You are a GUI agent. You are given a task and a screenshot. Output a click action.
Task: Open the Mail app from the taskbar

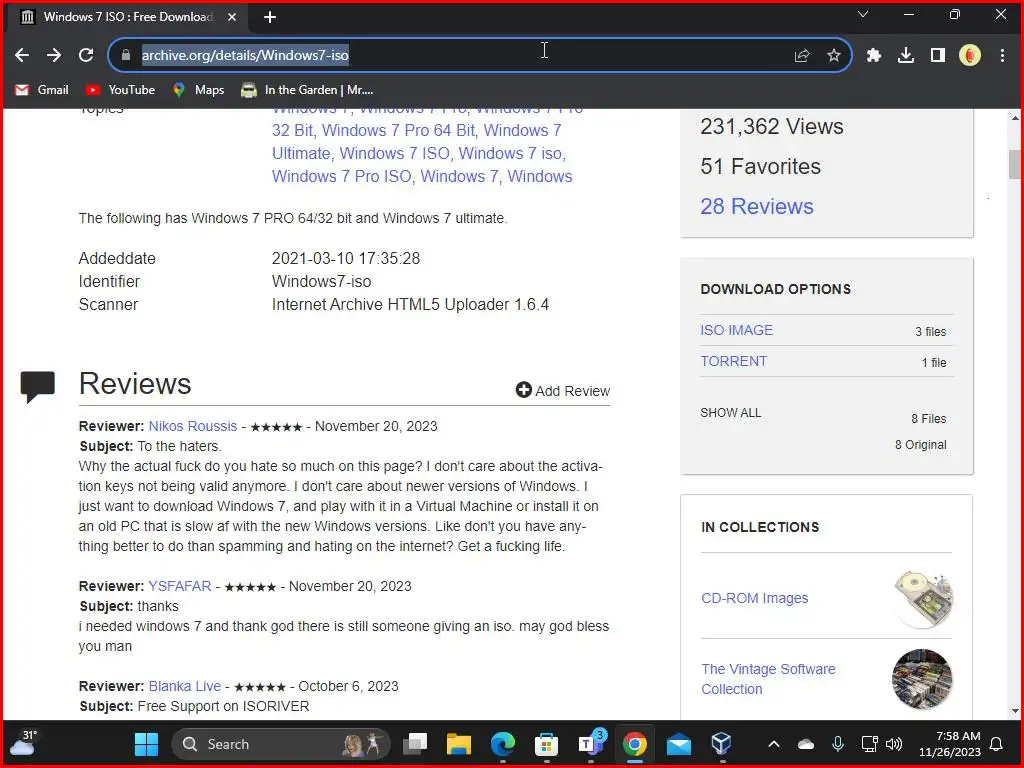(679, 744)
